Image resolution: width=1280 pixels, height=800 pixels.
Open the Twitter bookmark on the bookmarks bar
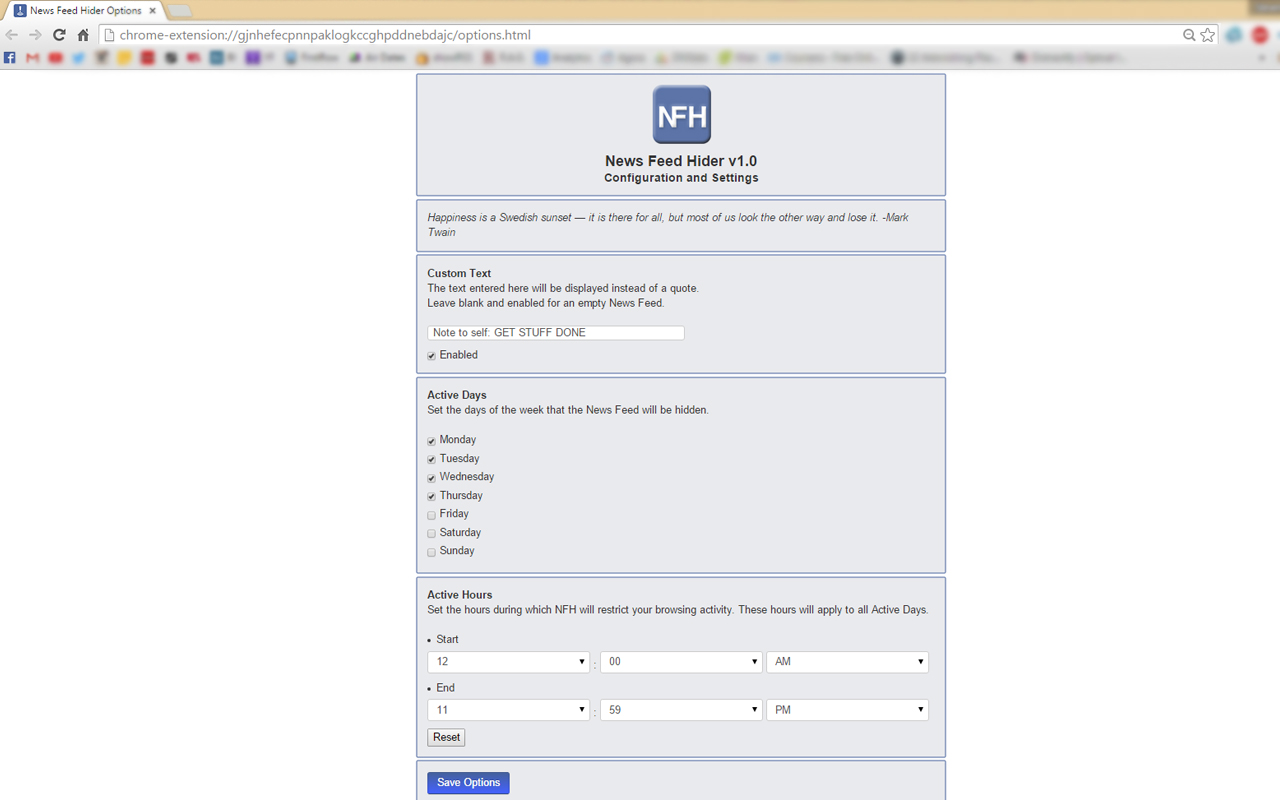pos(77,57)
